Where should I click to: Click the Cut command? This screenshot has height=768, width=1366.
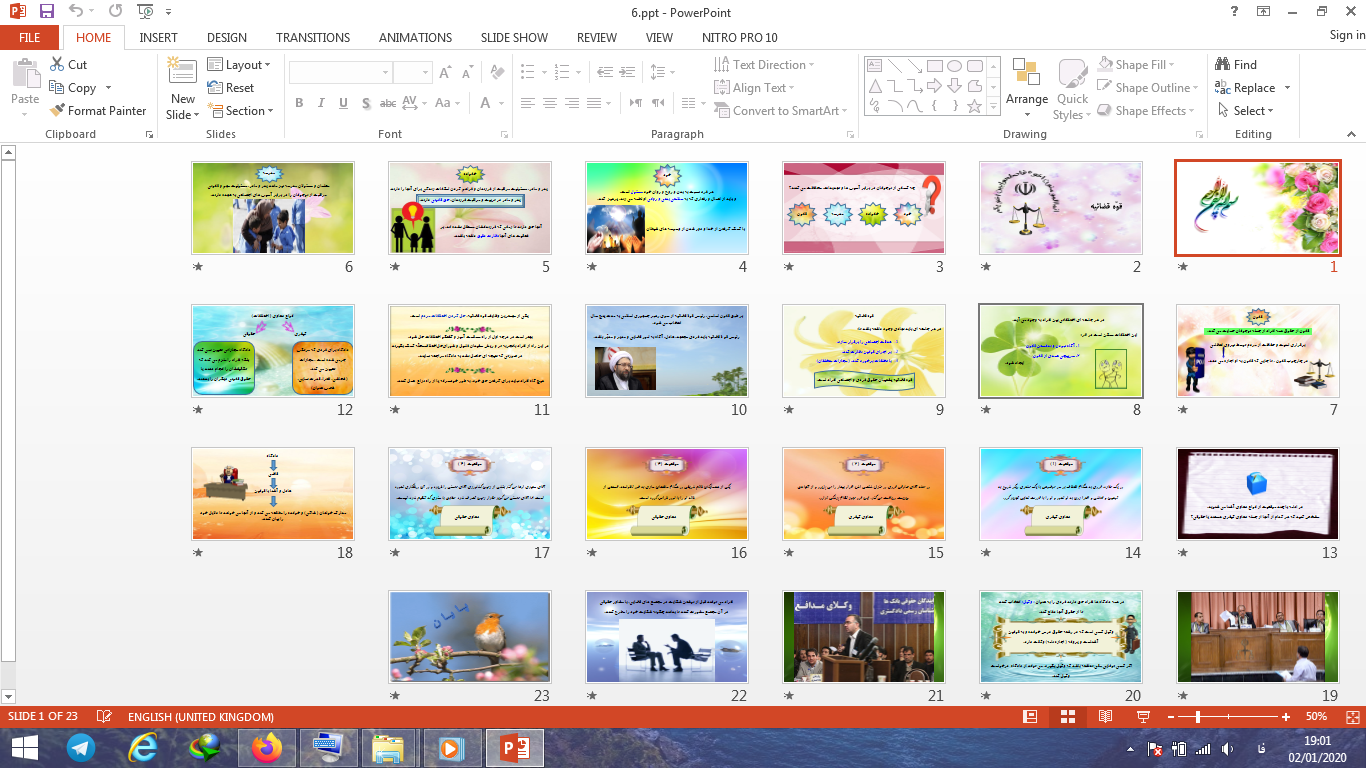[68, 64]
